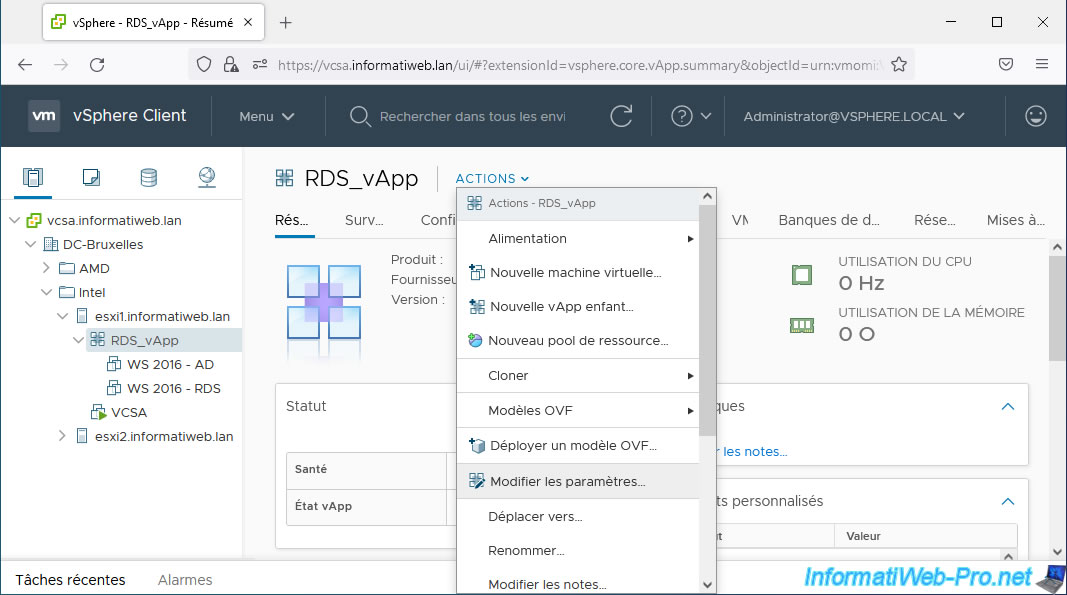This screenshot has width=1067, height=595.
Task: Open the Storage inventory view
Action: pyautogui.click(x=148, y=178)
